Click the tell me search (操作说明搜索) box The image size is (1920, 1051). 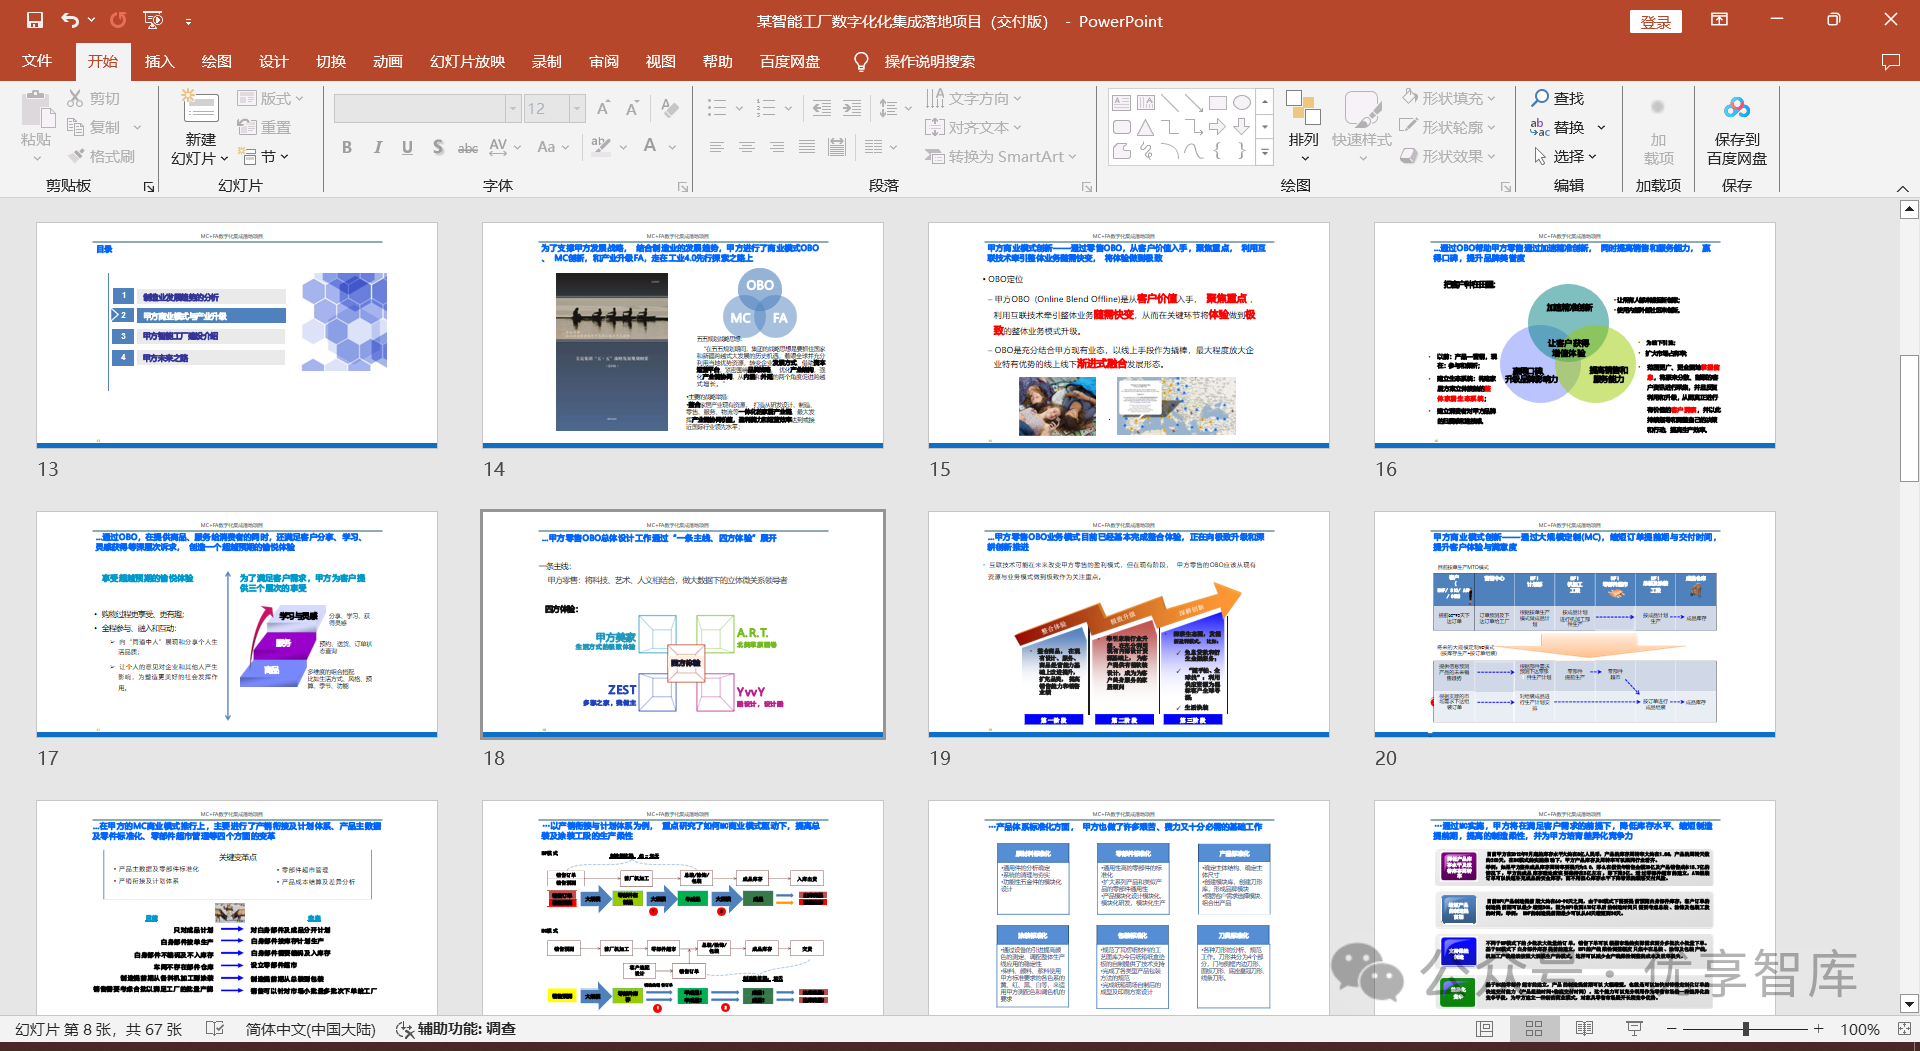tap(929, 61)
